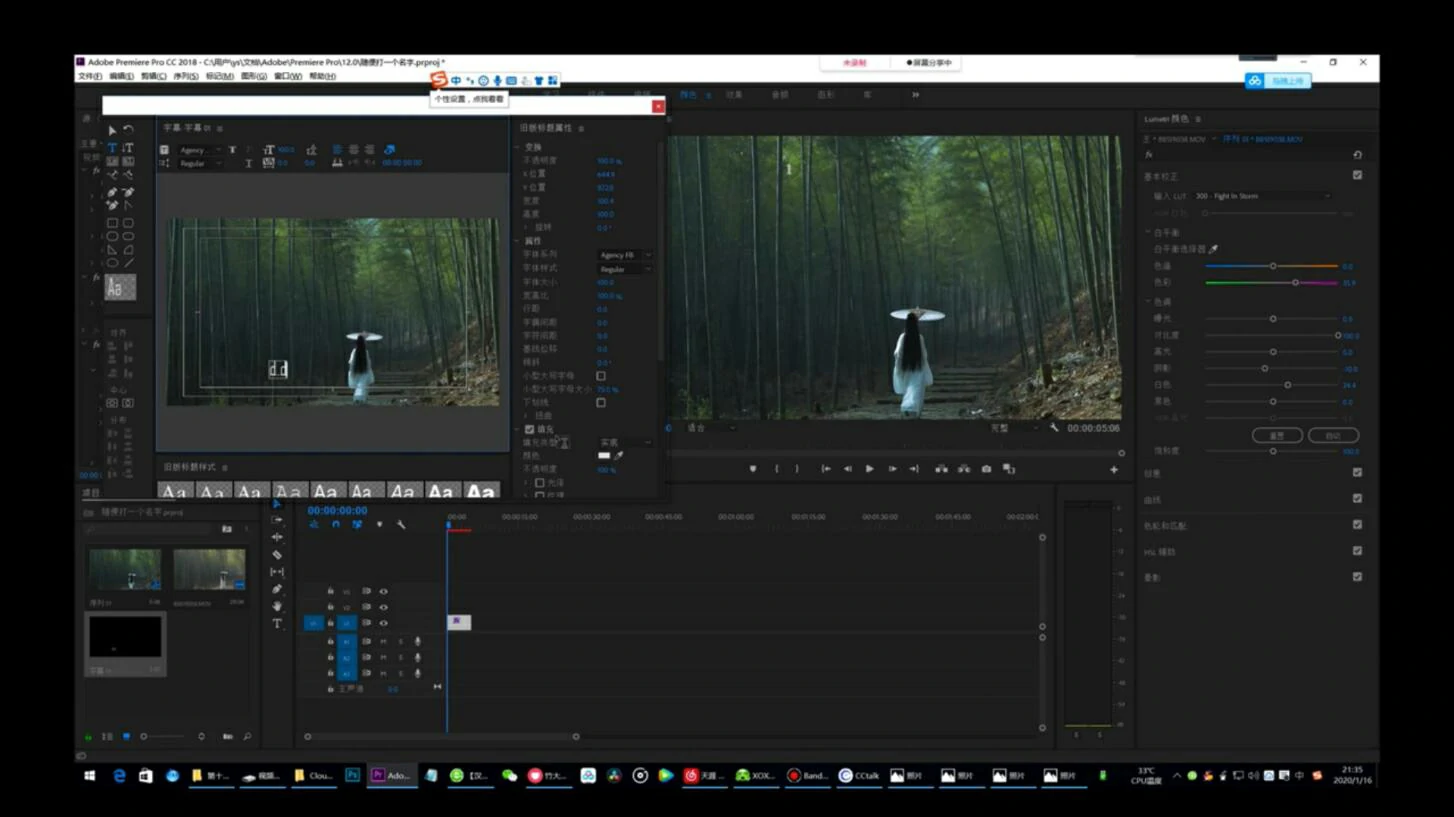1454x817 pixels.
Task: Select the Line shape tool
Action: coord(128,263)
